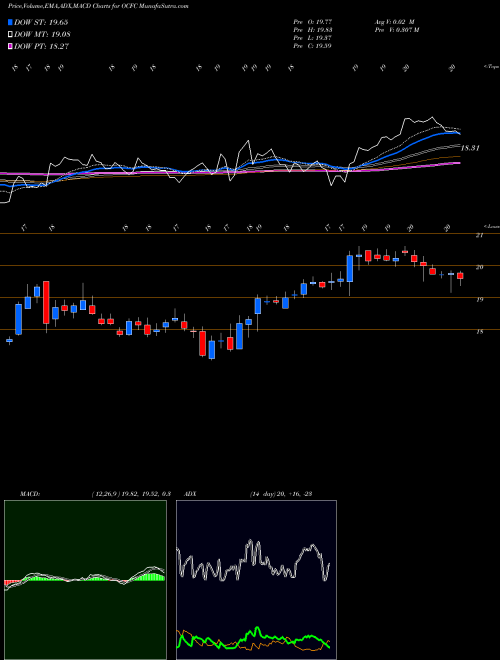Click the 'MACD:' panel label
The image size is (500, 660).
click(x=30, y=494)
